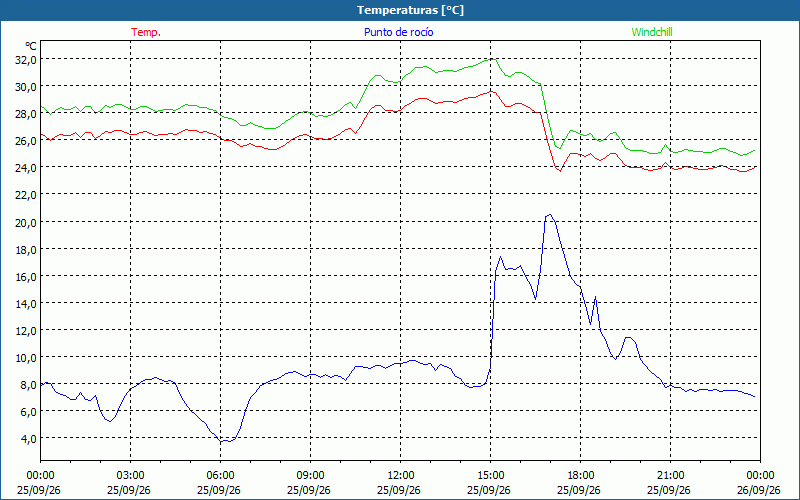Click the 15:00 time axis label
The width and height of the screenshot is (800, 500).
pos(490,476)
